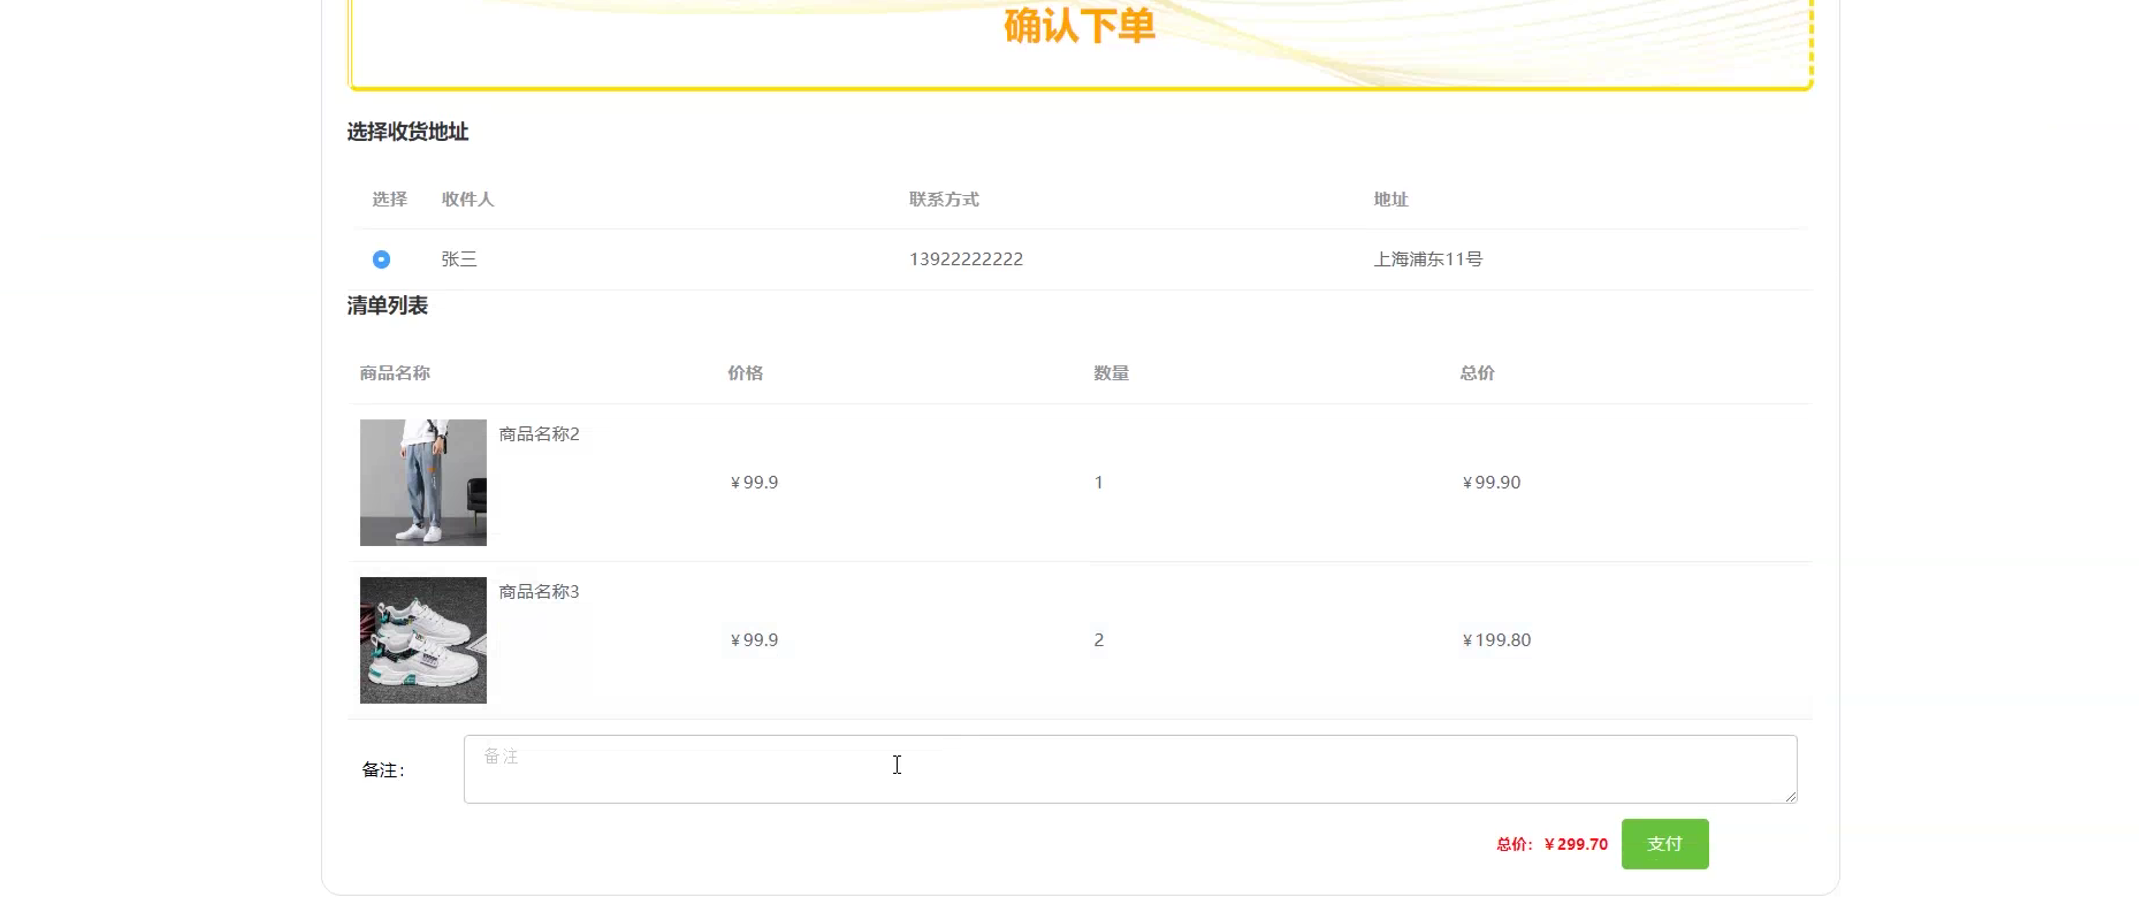
Task: Click the 商品名称 column header
Action: click(x=395, y=373)
